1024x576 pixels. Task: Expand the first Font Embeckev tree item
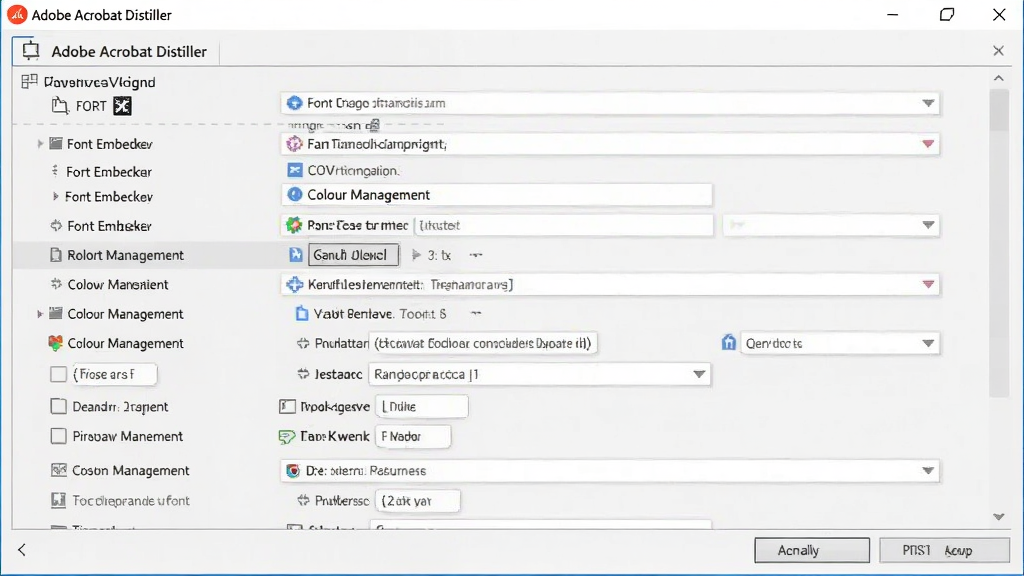[x=40, y=144]
